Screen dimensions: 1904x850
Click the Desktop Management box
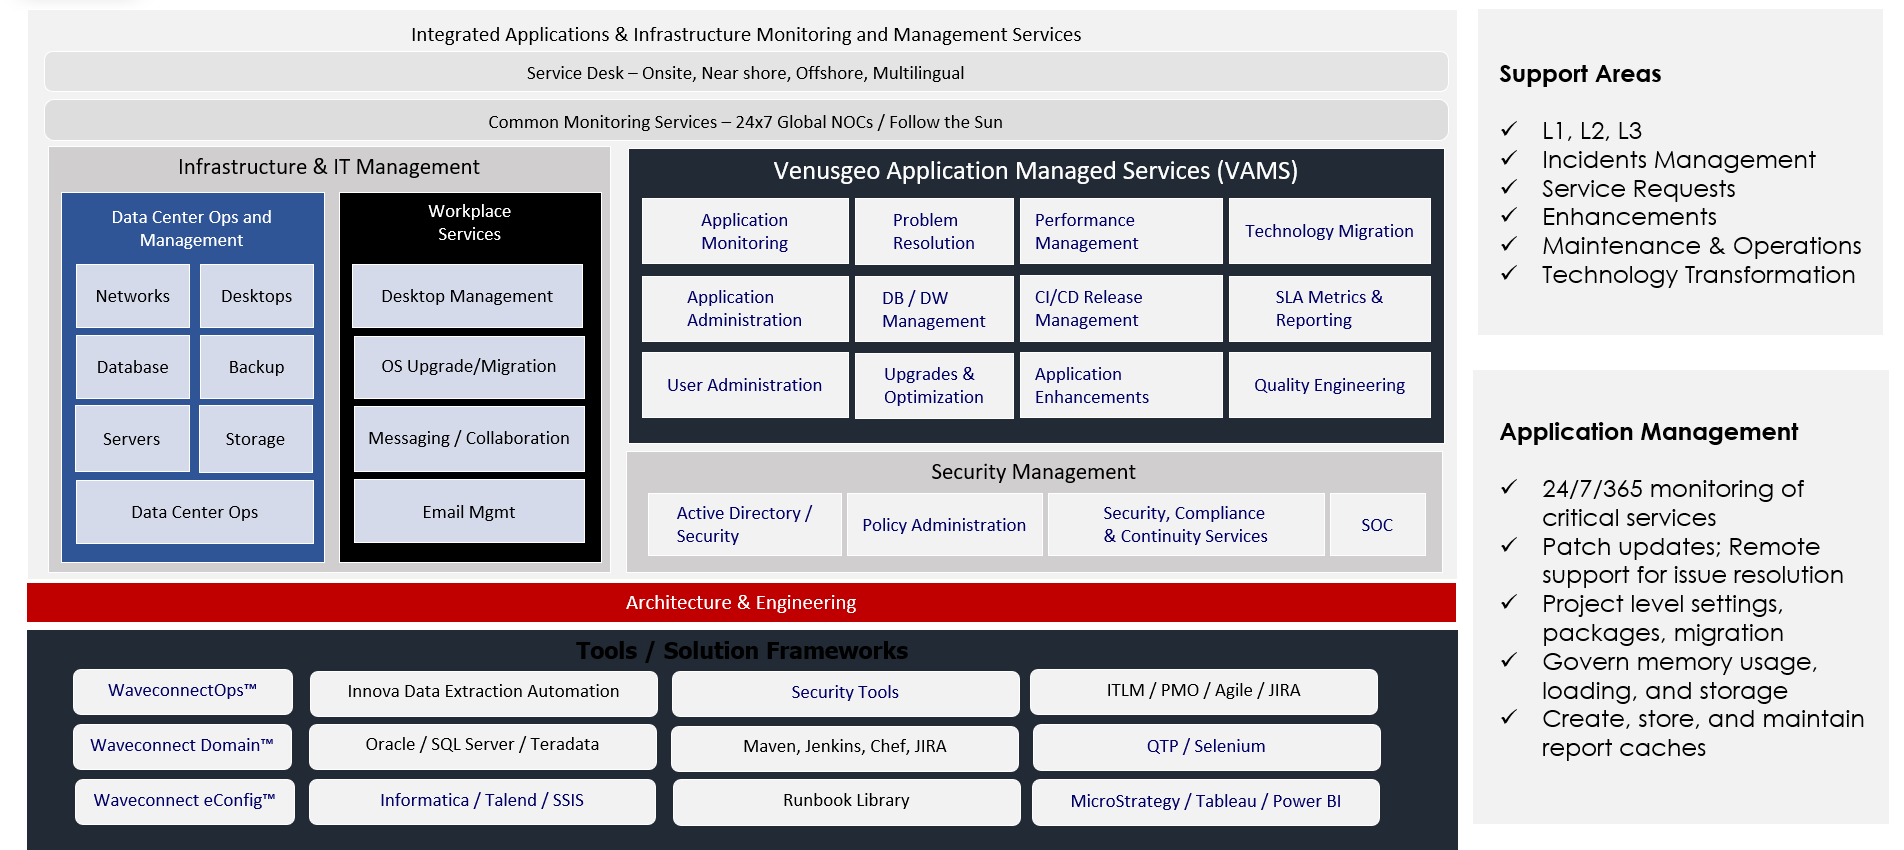click(467, 296)
